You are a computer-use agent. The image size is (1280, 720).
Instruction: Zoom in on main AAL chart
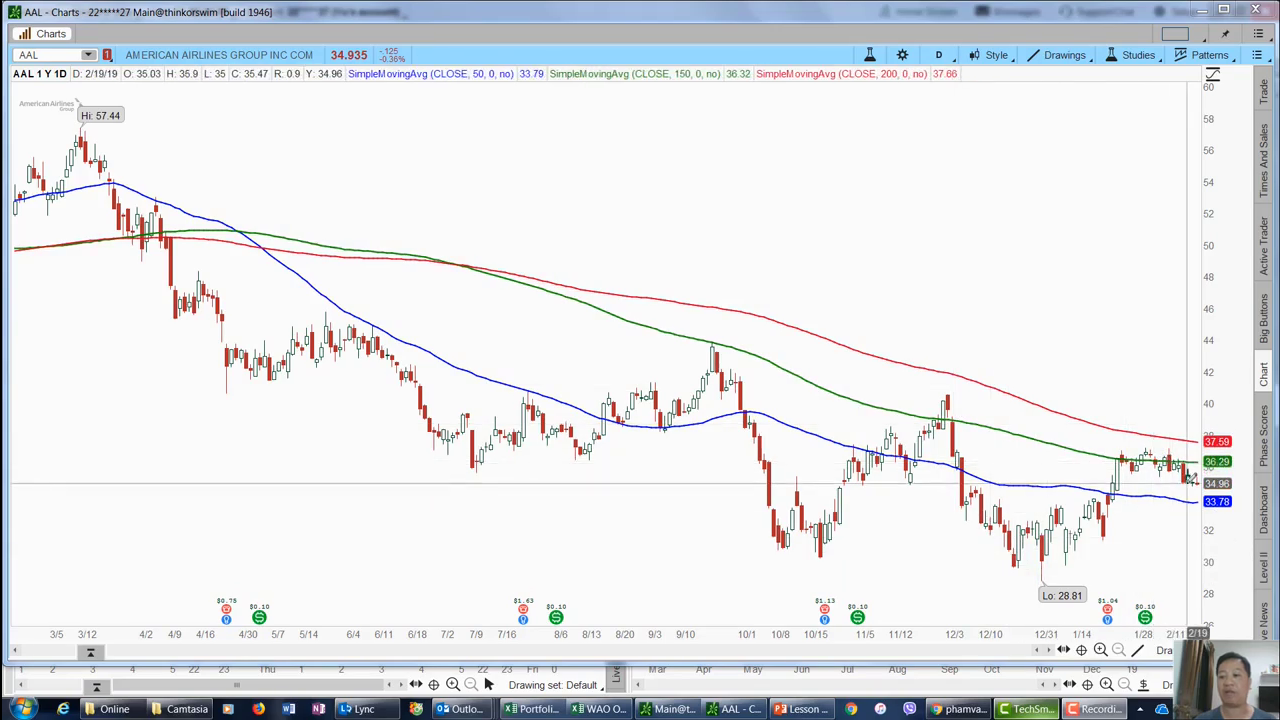pyautogui.click(x=1100, y=650)
